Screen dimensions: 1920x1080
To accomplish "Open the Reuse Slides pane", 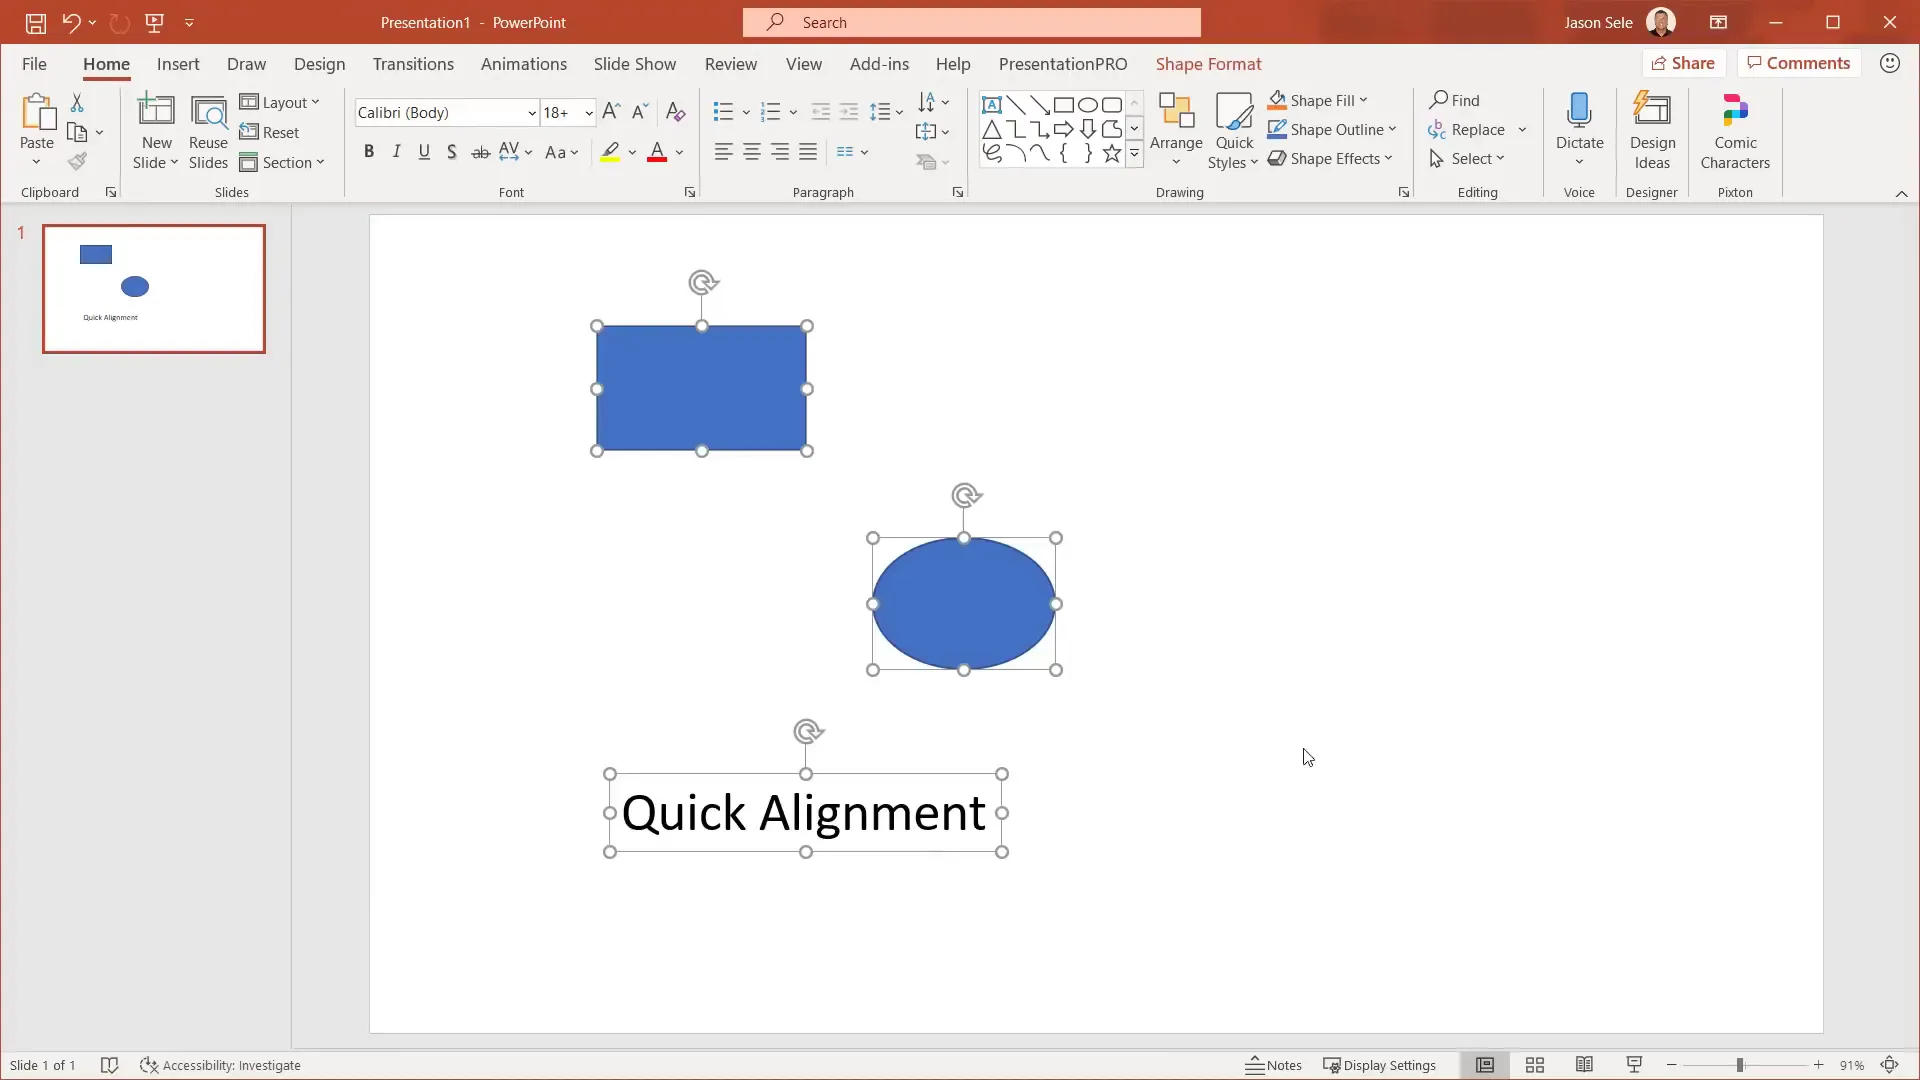I will point(208,132).
